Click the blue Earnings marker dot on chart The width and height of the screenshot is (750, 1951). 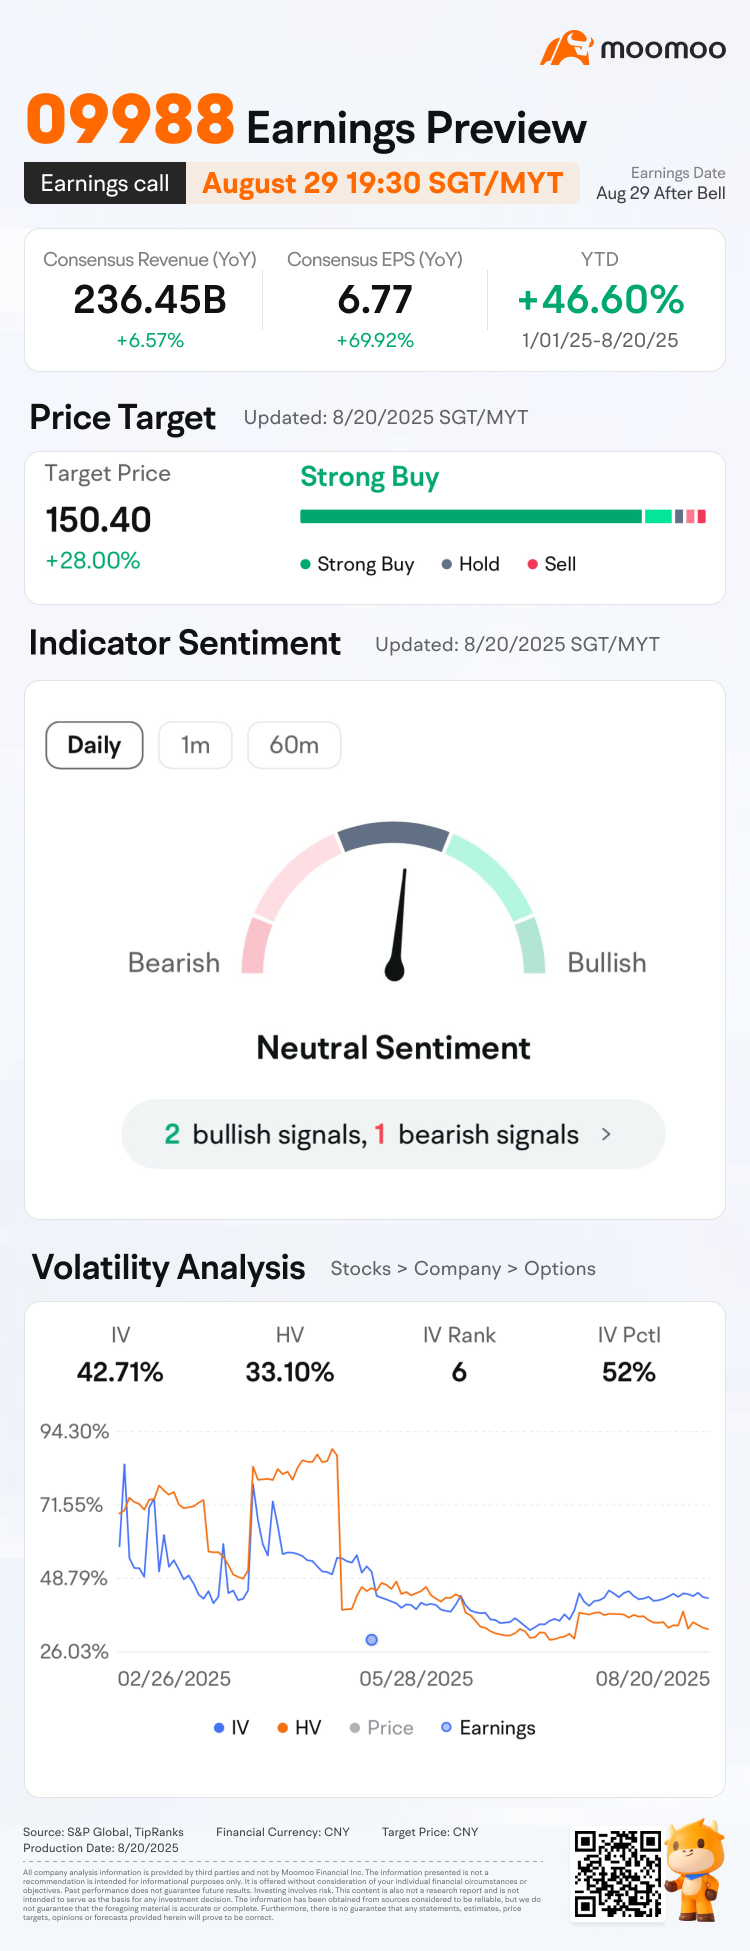[372, 1640]
